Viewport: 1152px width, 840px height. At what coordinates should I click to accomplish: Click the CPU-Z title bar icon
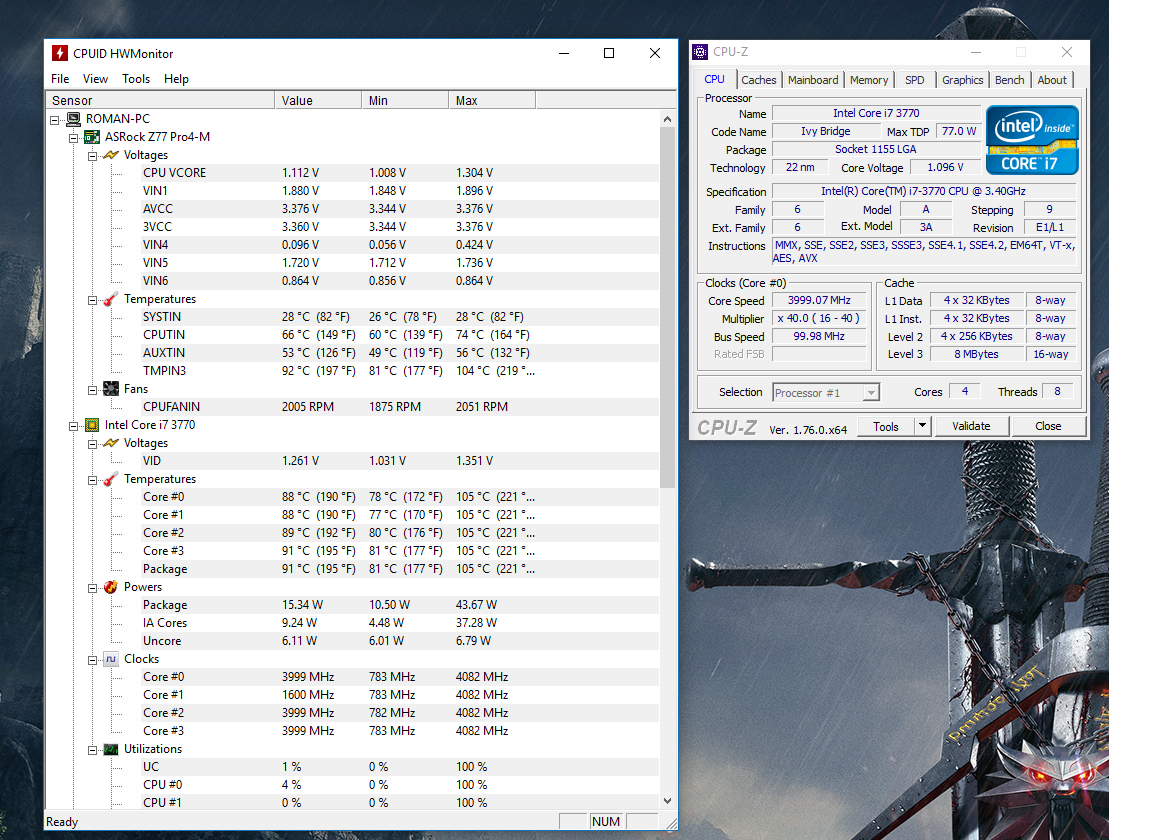click(x=700, y=51)
